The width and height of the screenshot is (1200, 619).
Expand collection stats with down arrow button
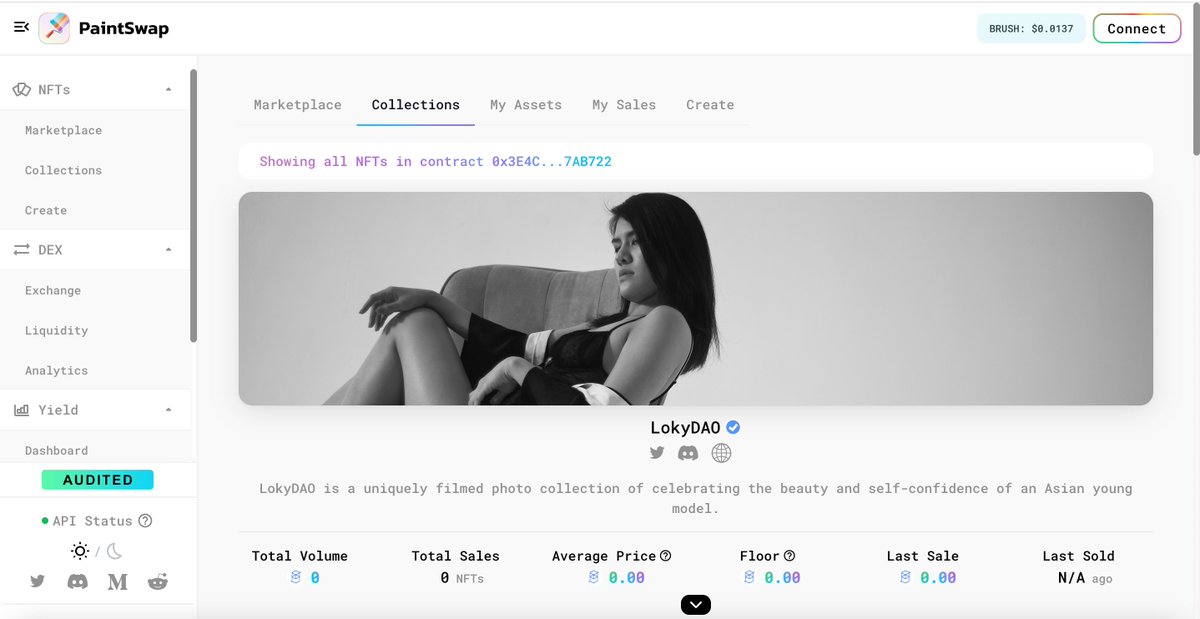point(695,604)
